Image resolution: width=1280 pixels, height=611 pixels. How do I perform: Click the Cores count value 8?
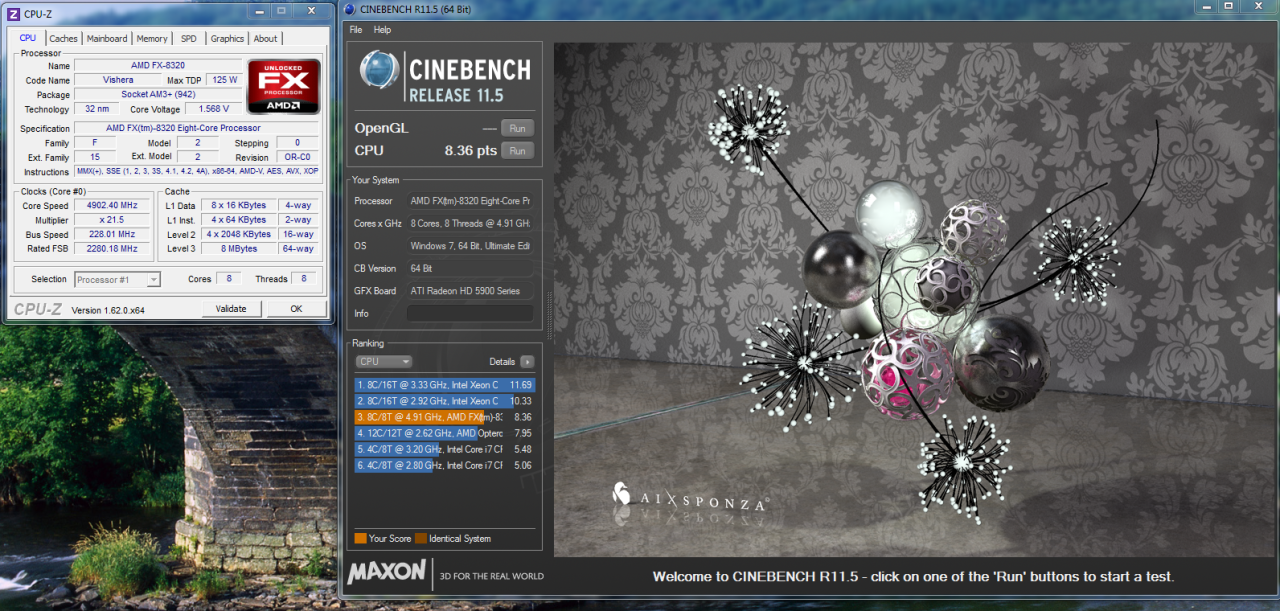[229, 280]
